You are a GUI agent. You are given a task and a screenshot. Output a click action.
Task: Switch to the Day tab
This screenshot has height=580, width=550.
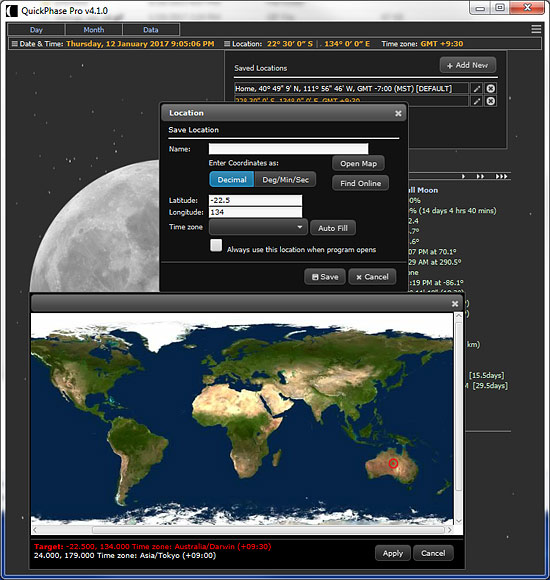coord(36,30)
